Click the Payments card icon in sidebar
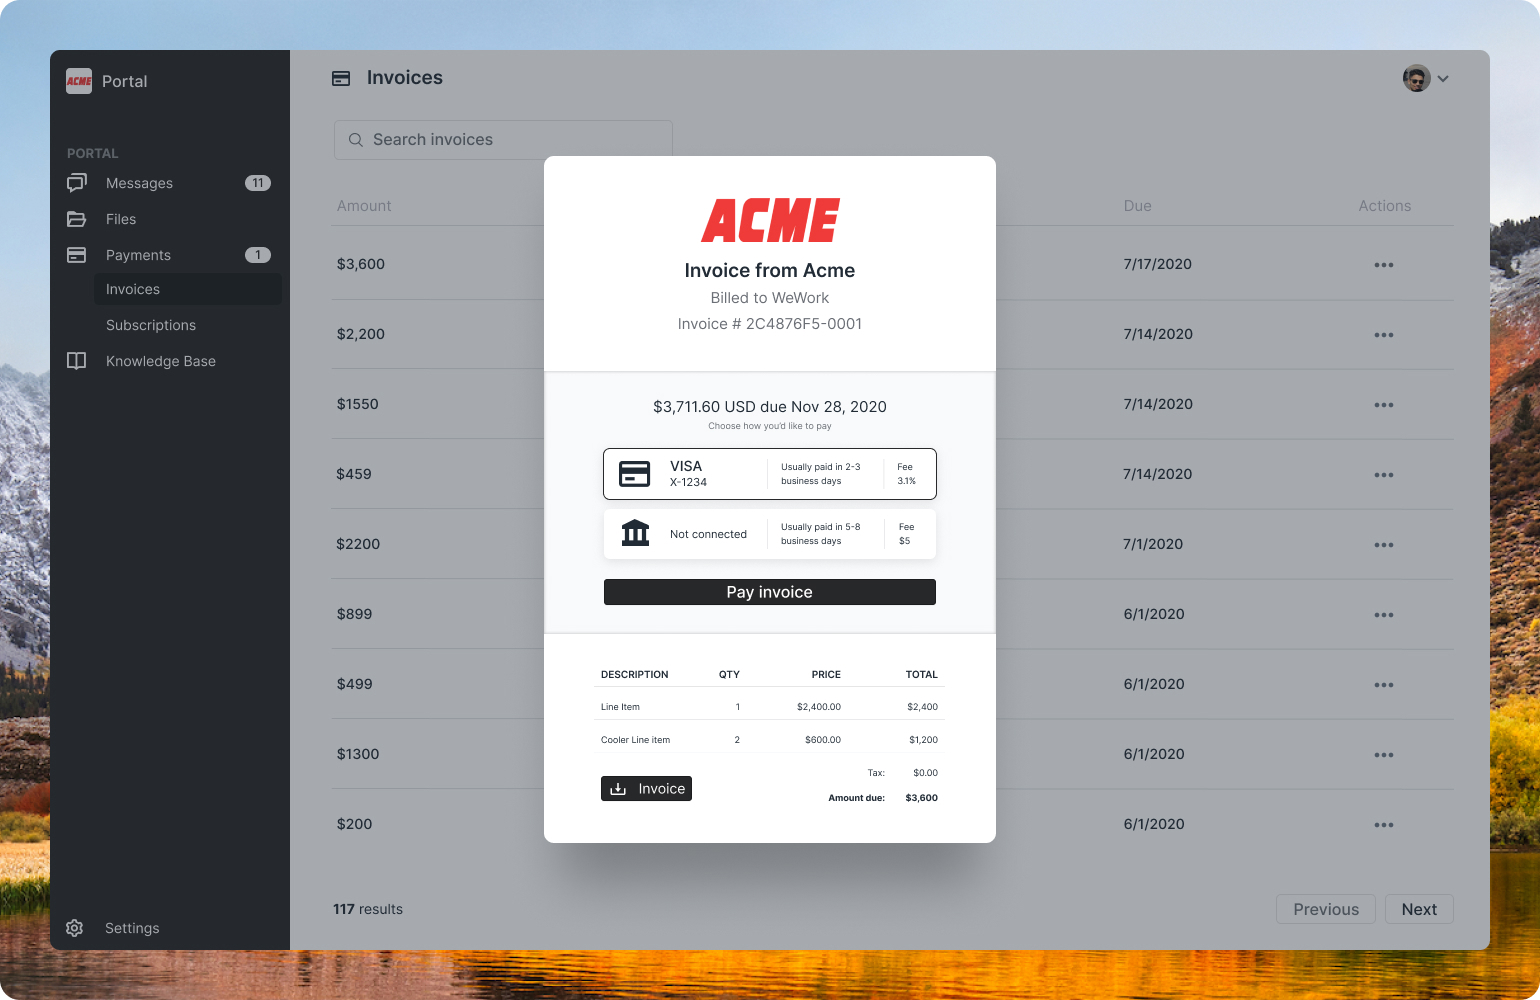 (77, 255)
